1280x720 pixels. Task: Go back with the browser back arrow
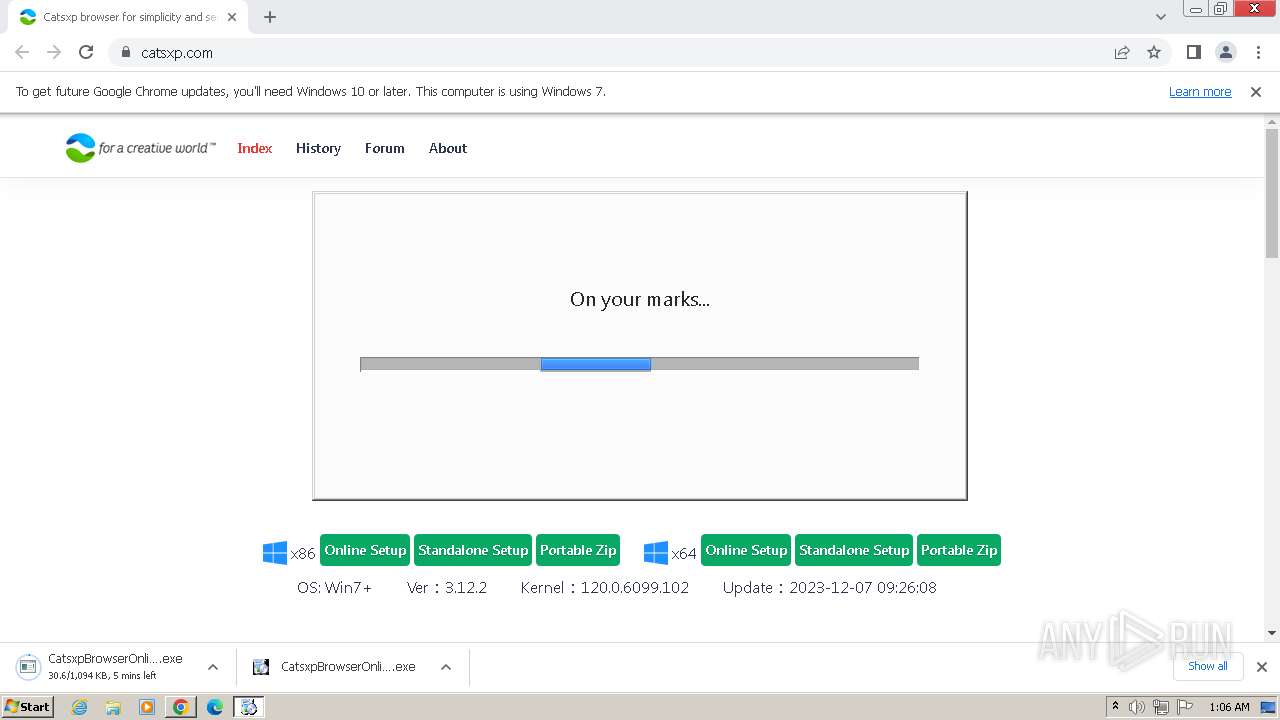[22, 52]
